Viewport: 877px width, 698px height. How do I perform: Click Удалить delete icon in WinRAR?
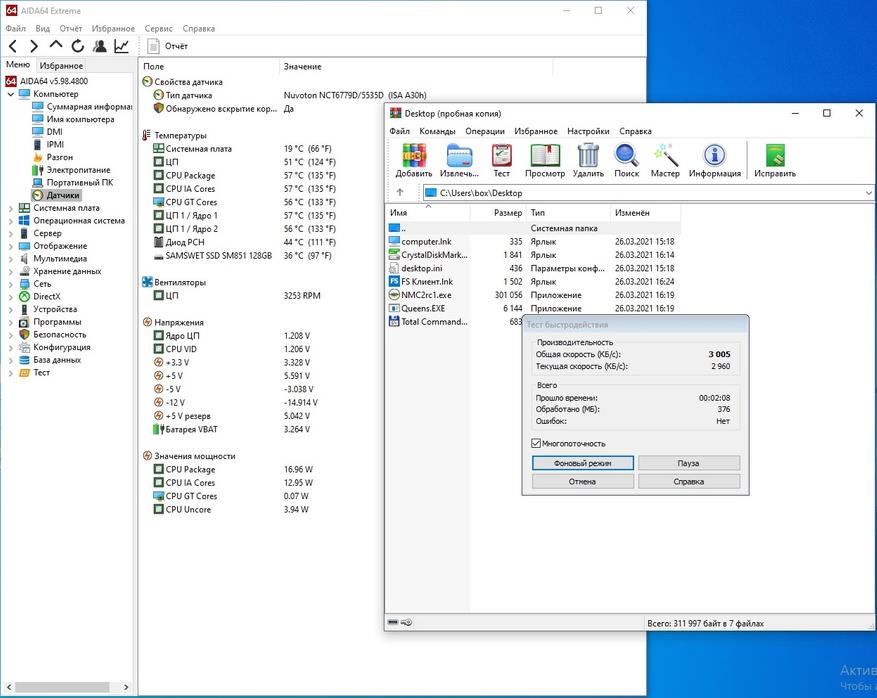point(588,160)
